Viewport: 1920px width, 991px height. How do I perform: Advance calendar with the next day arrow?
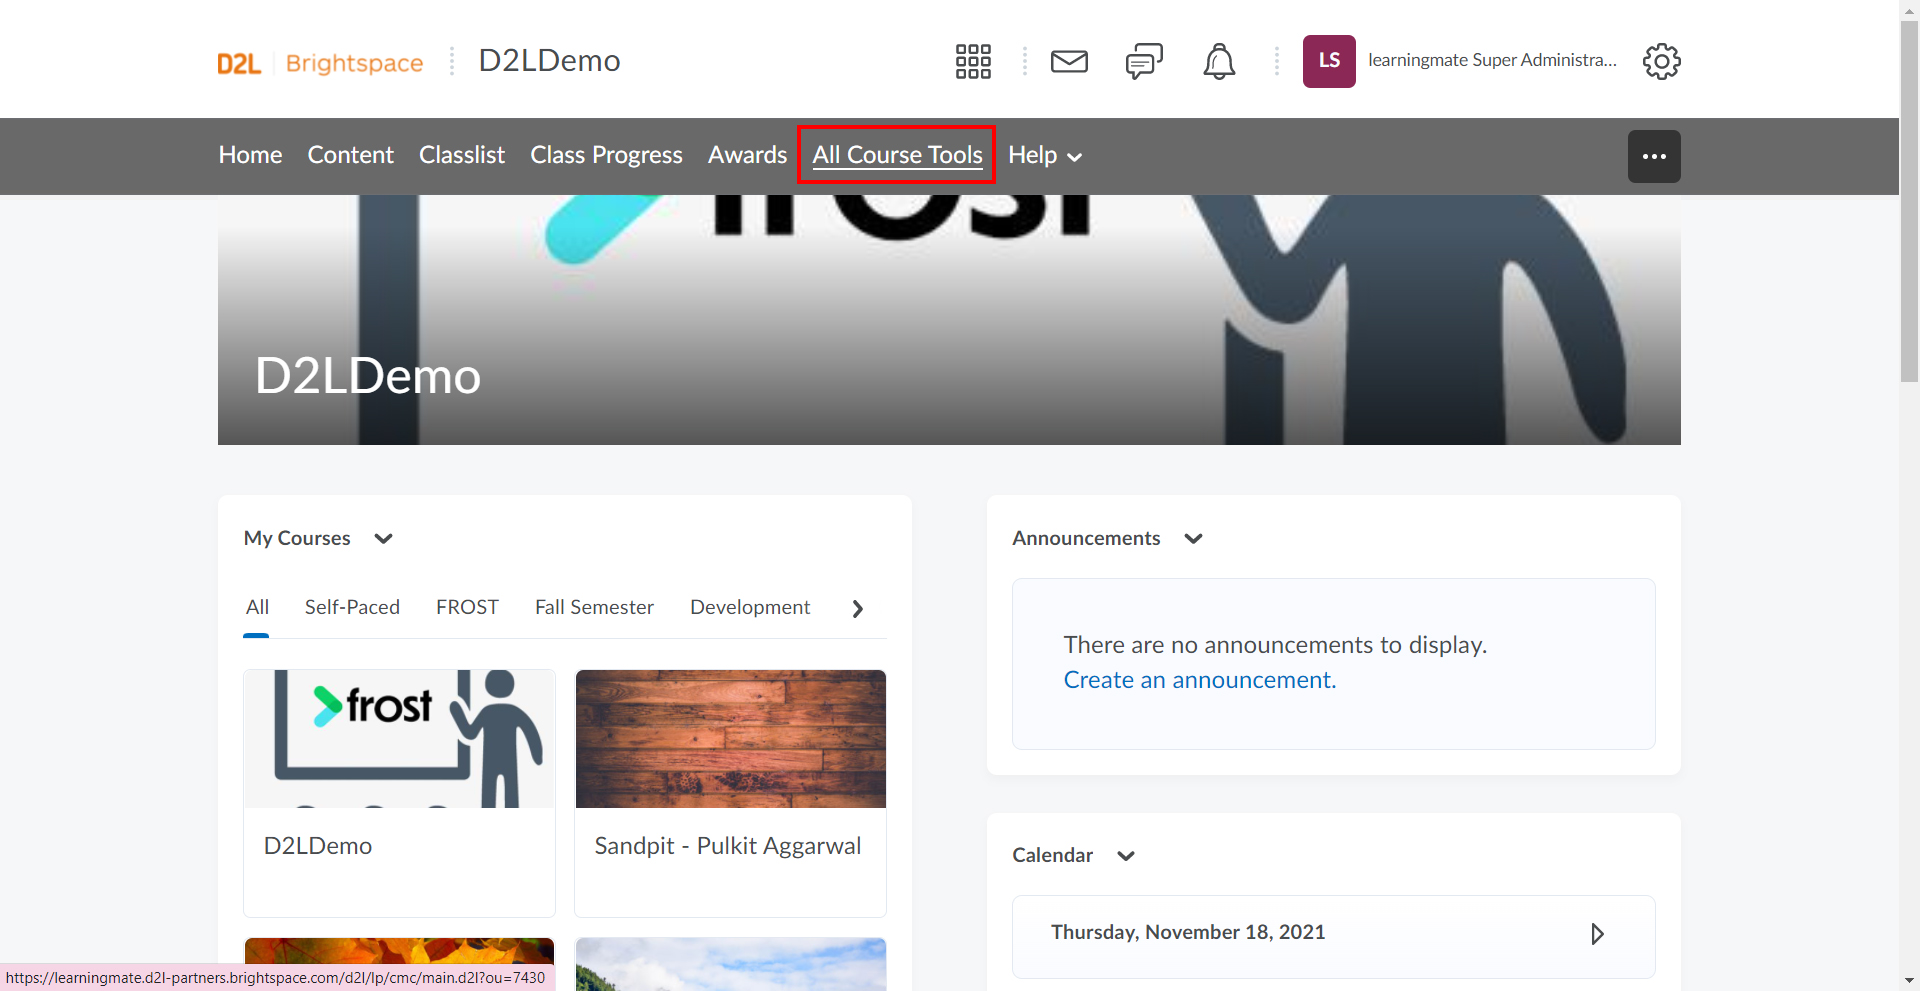pos(1597,933)
